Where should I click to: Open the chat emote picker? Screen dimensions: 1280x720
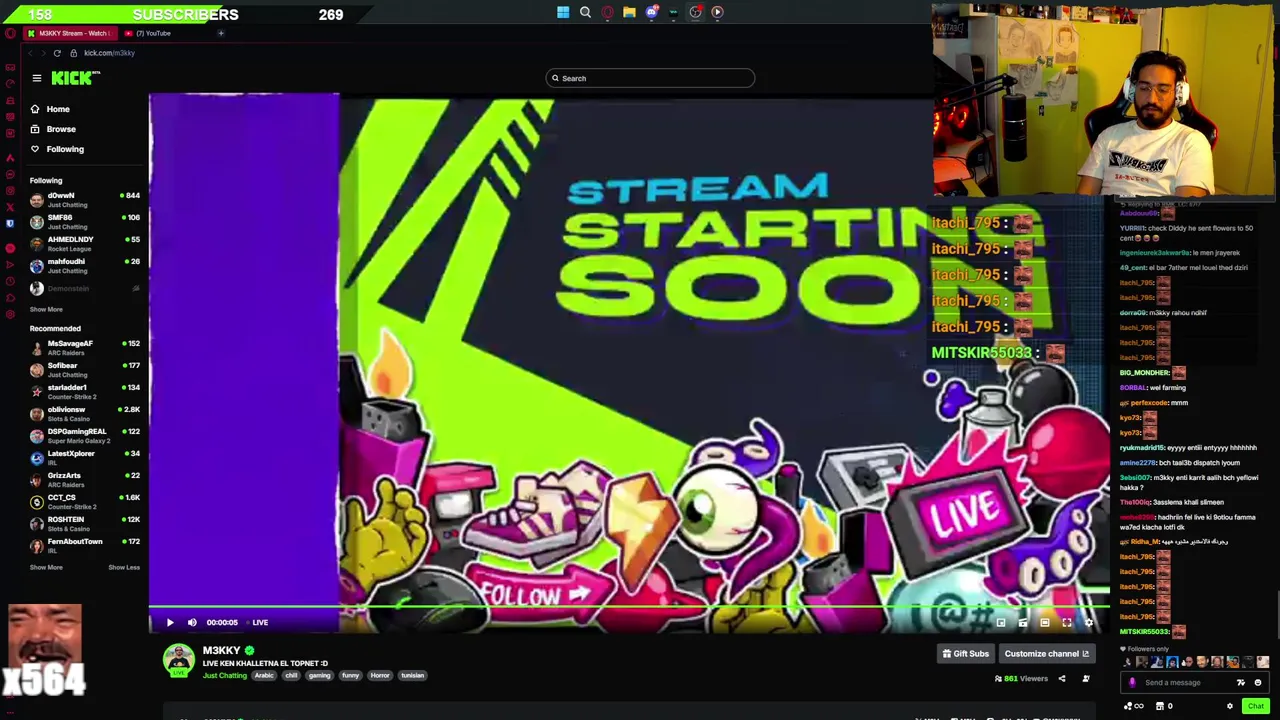pyautogui.click(x=1258, y=683)
